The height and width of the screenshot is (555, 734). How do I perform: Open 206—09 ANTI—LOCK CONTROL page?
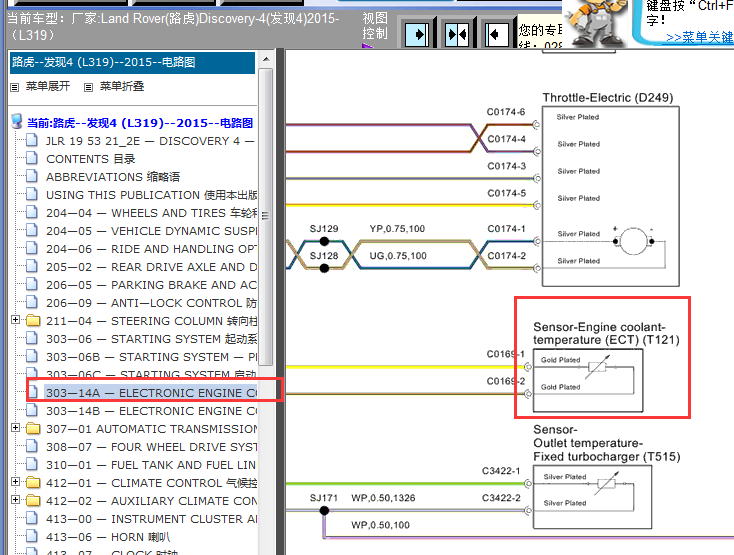point(151,303)
